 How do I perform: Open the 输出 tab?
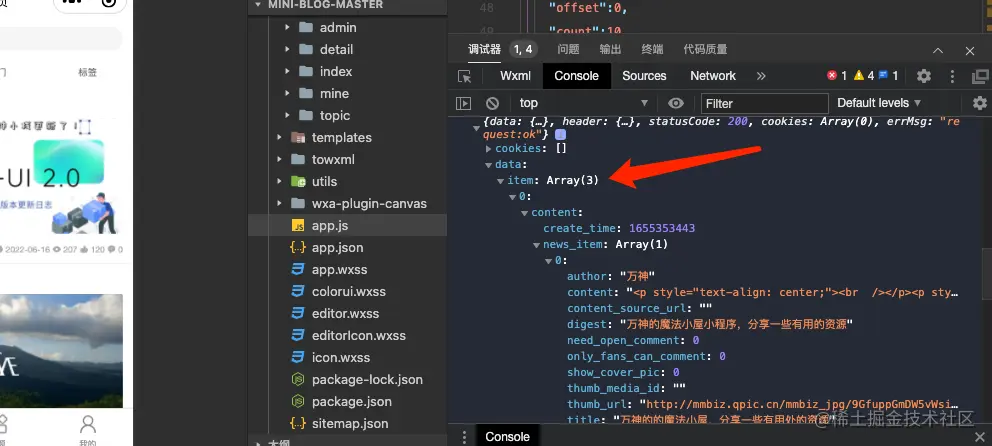(x=611, y=49)
